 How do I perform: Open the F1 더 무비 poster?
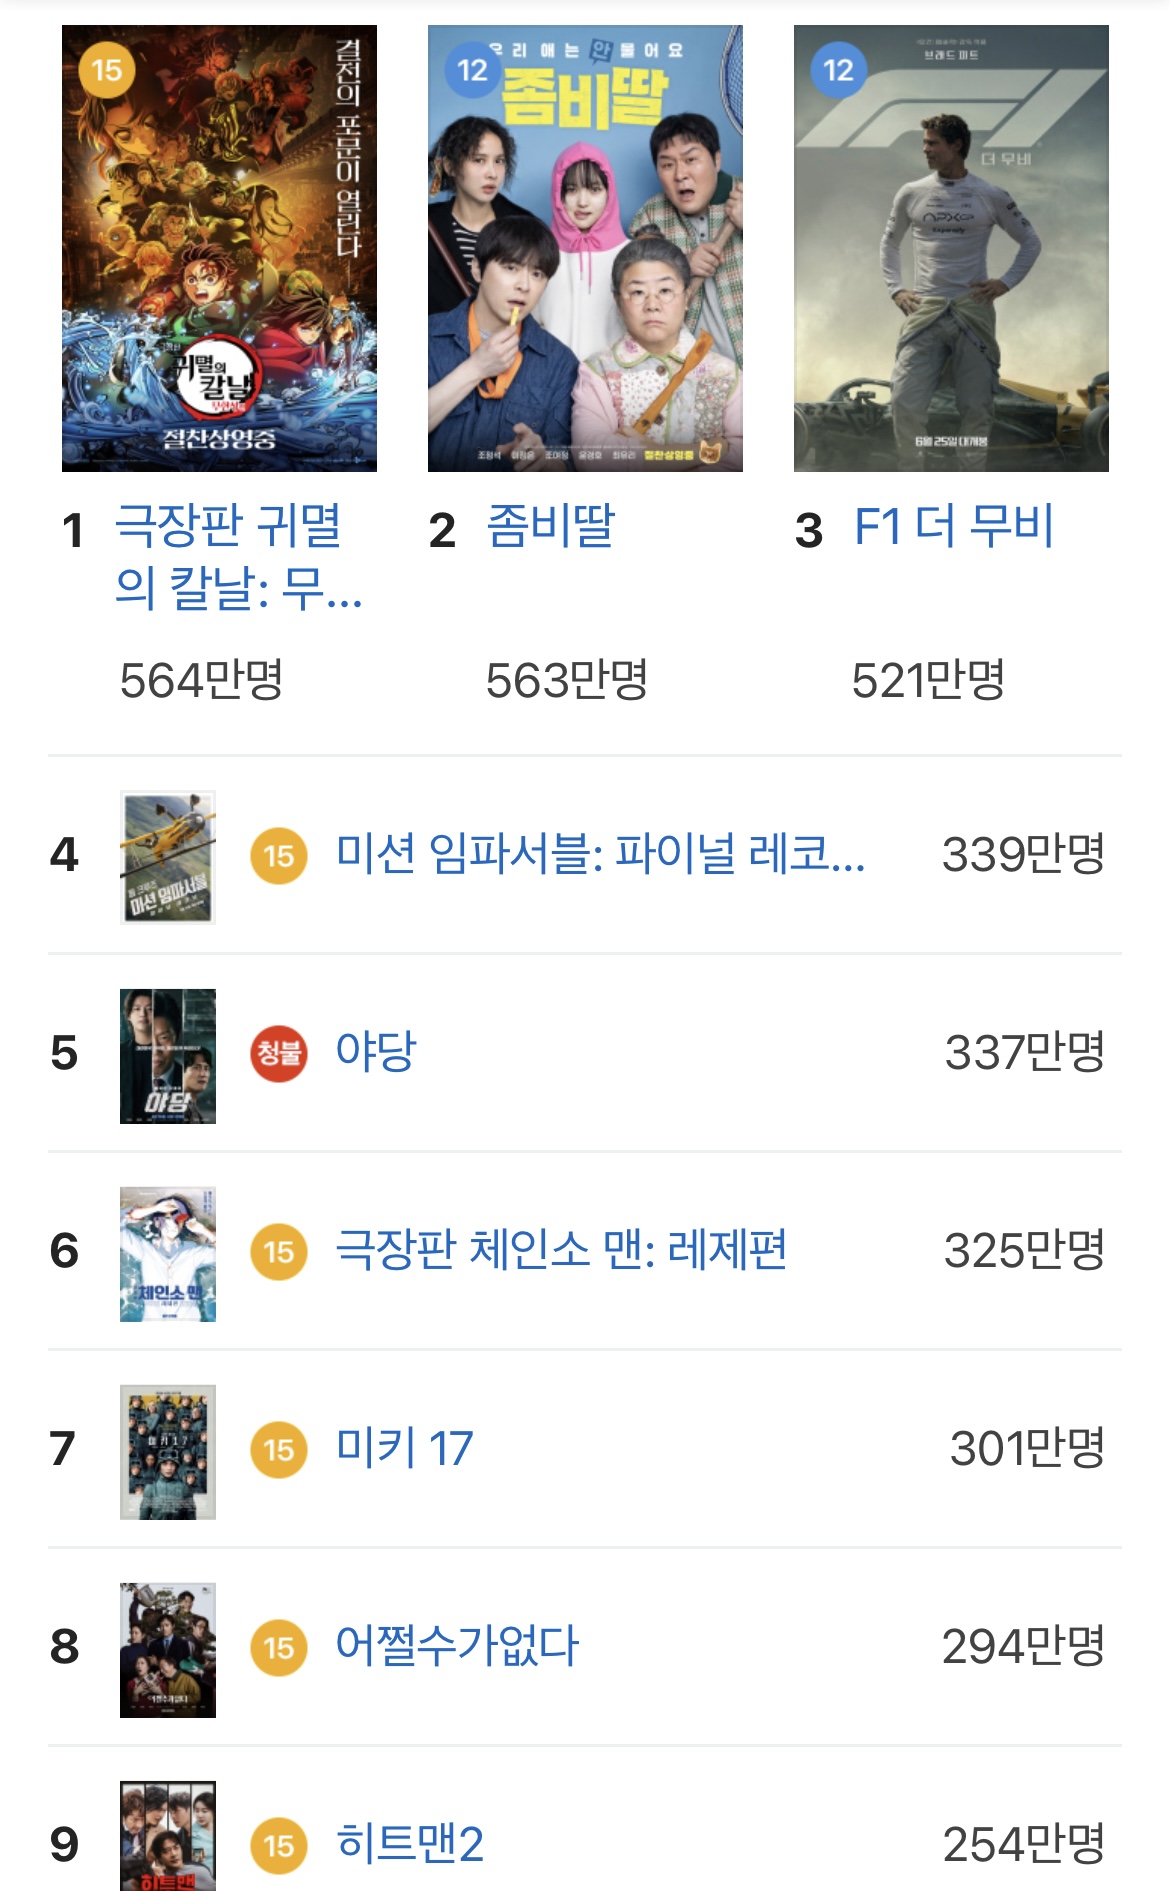coord(951,248)
